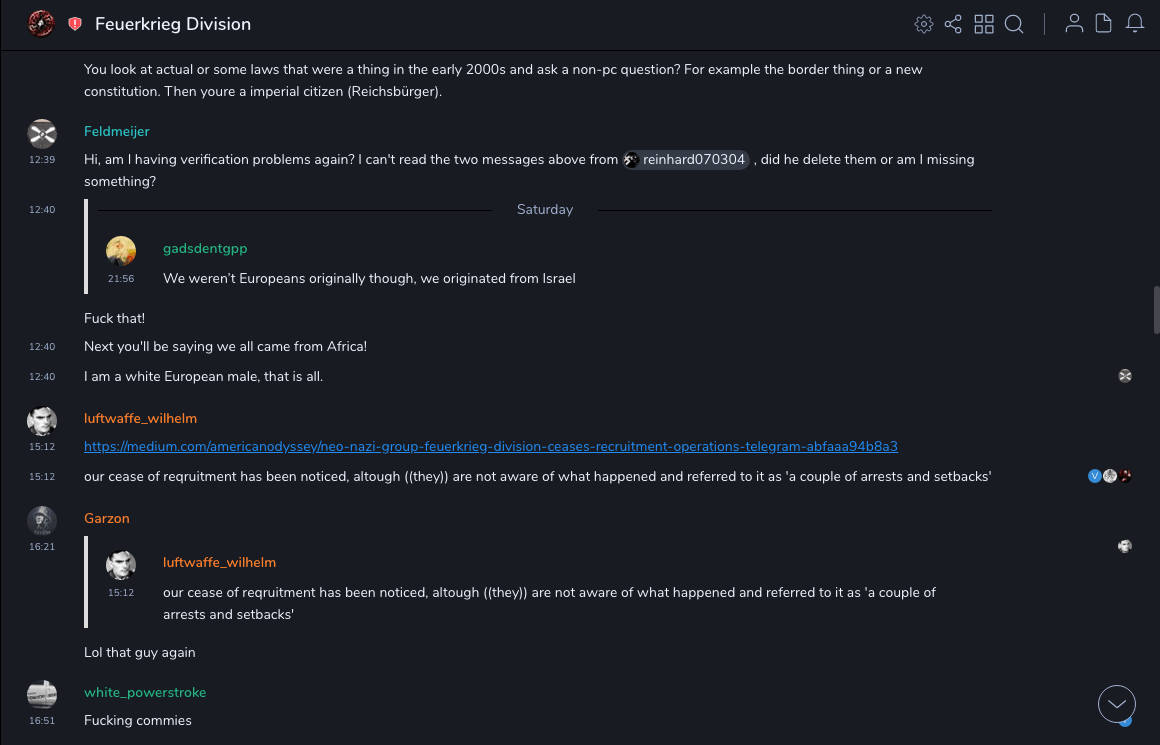Search messages with magnifier icon
1160x745 pixels.
(x=1014, y=24)
